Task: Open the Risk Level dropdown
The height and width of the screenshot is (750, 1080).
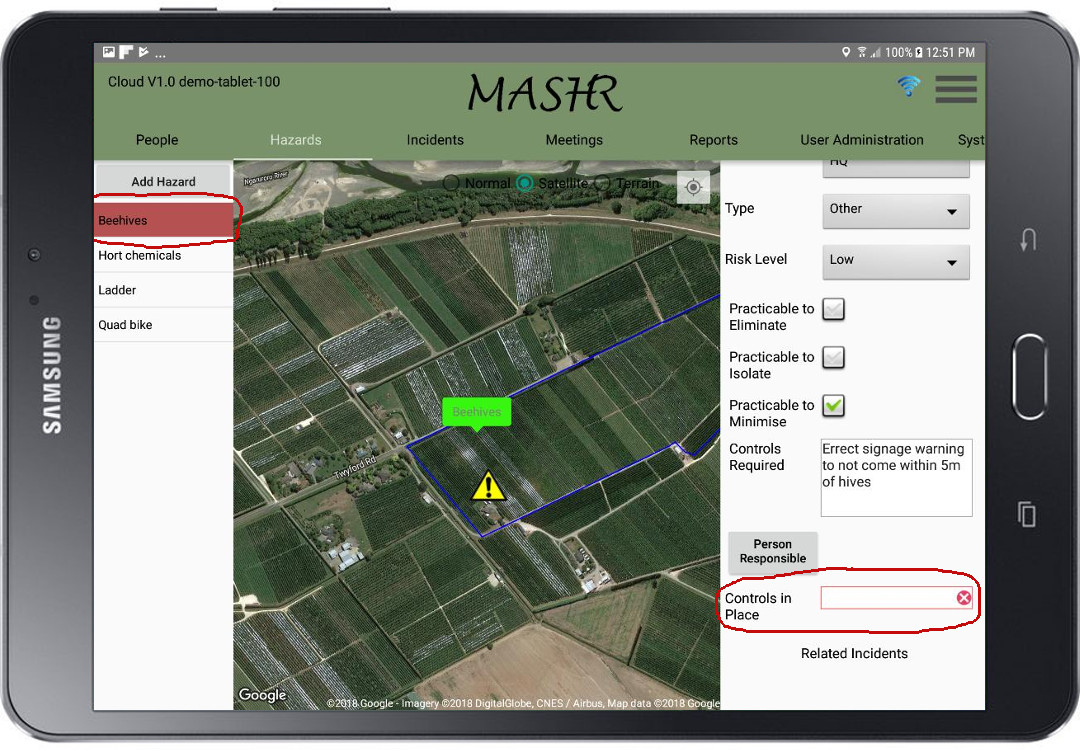Action: [895, 260]
